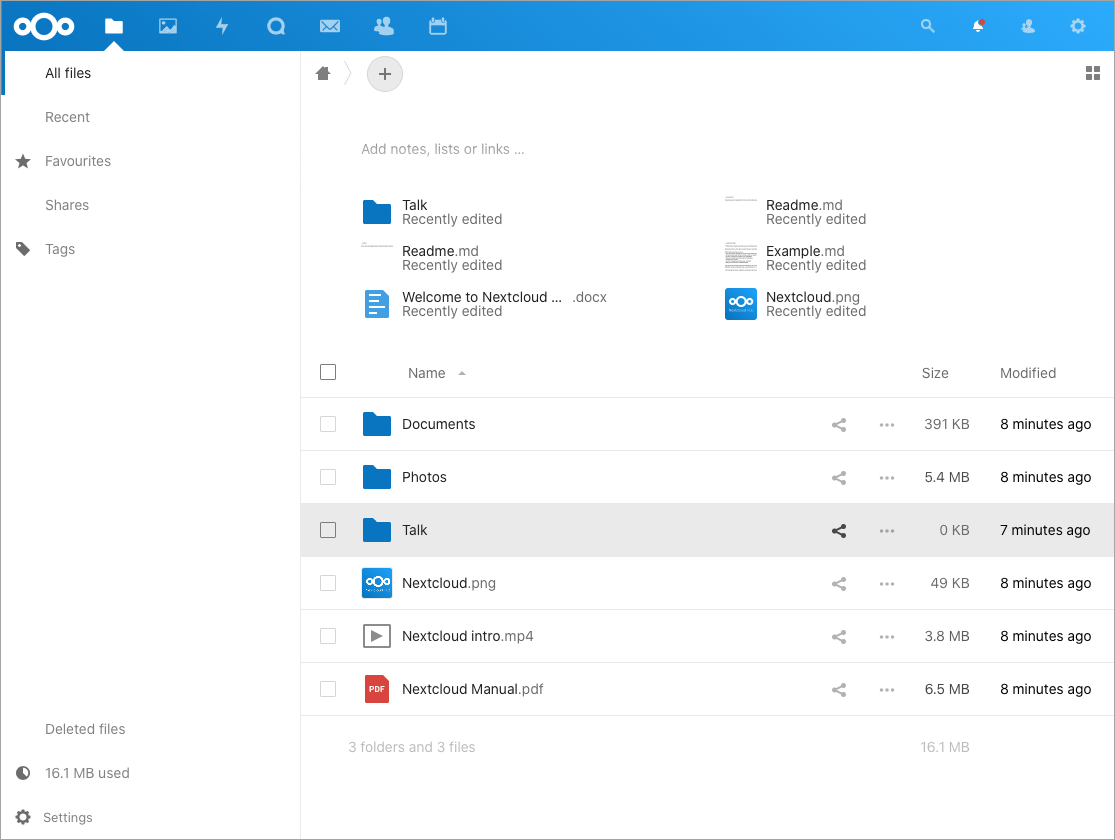Share Nextcloud intro.mp4
Screen dimensions: 1115x840
point(839,637)
